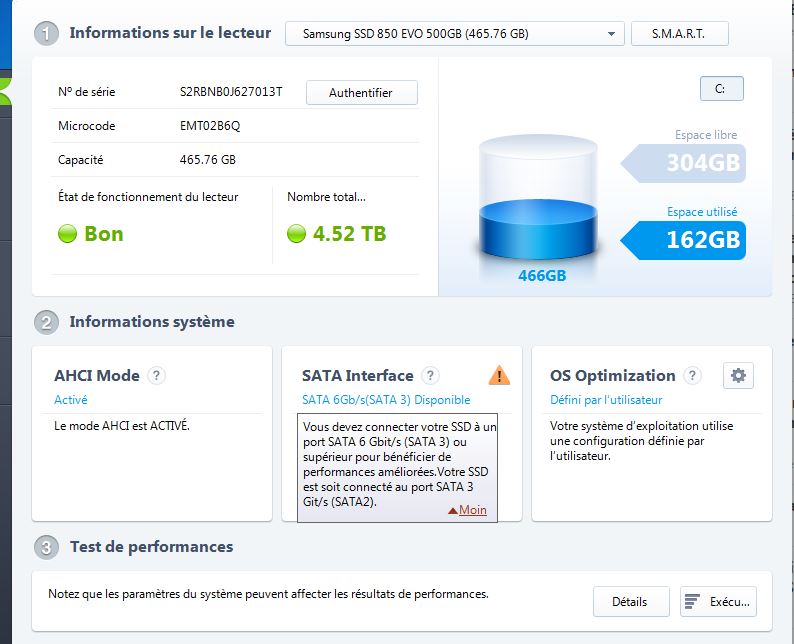Click the microcode value EMT02B6Q
This screenshot has width=794, height=644.
(x=210, y=126)
